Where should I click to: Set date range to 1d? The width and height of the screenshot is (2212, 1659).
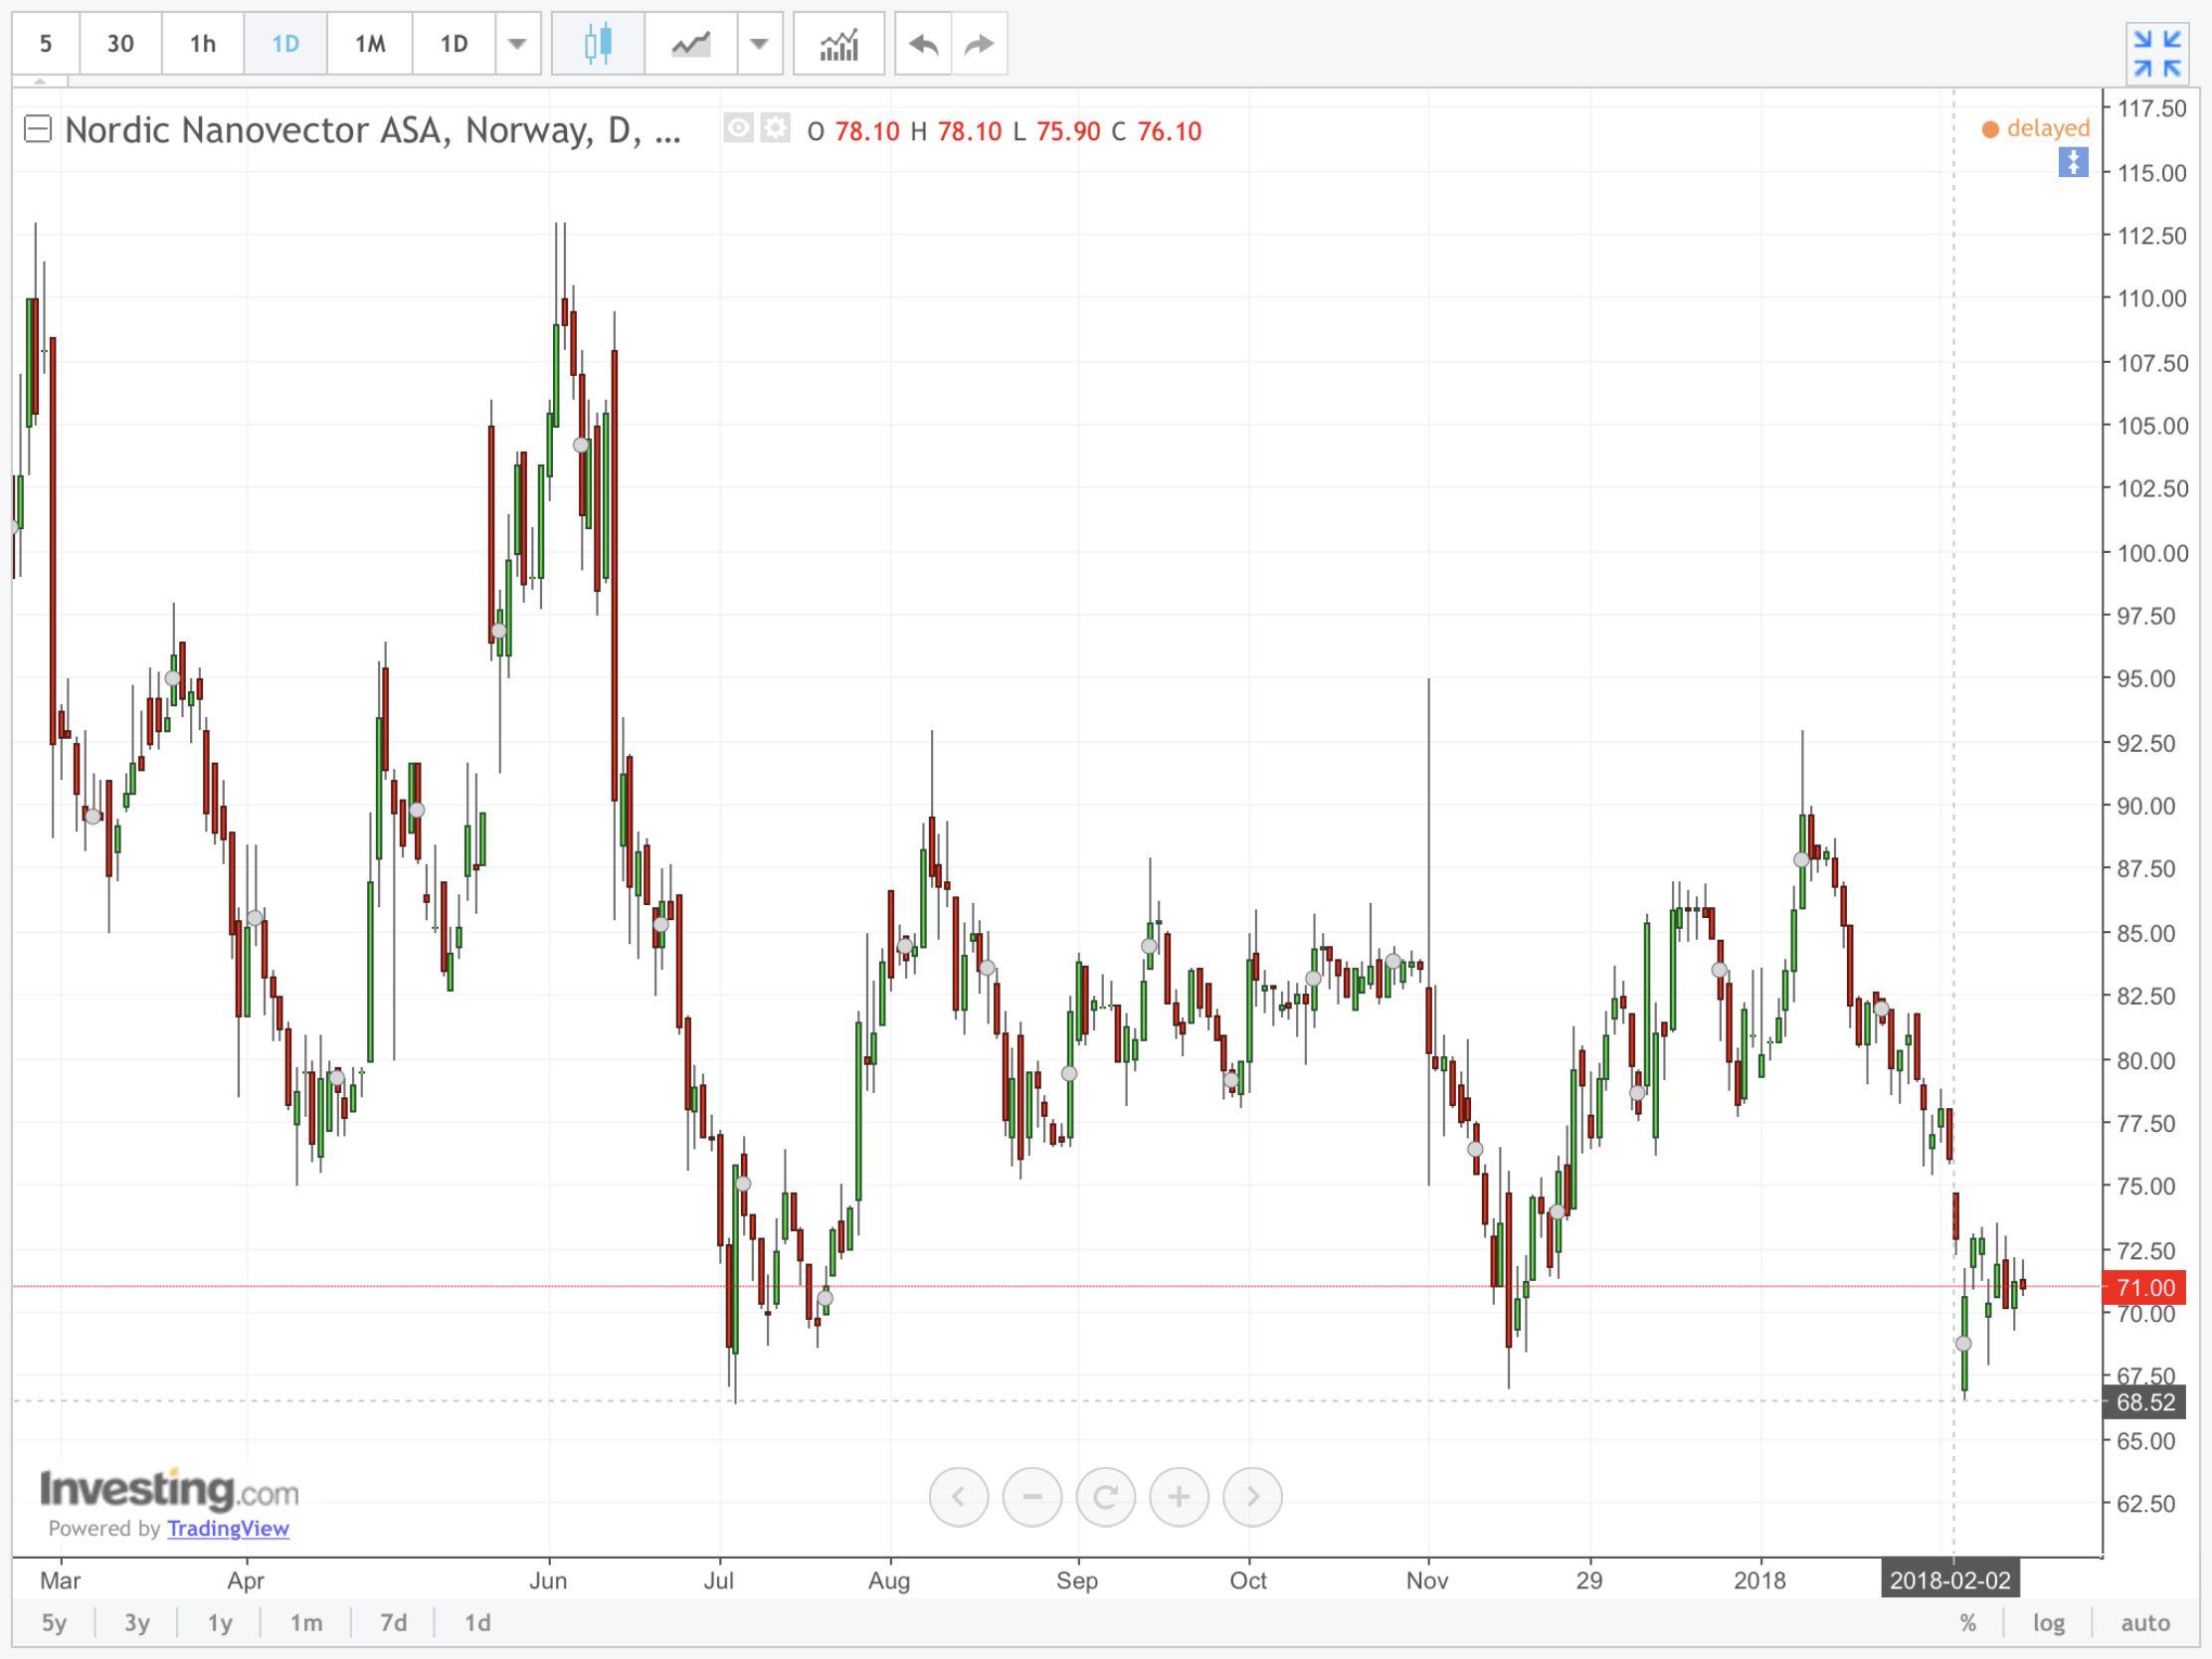477,1623
